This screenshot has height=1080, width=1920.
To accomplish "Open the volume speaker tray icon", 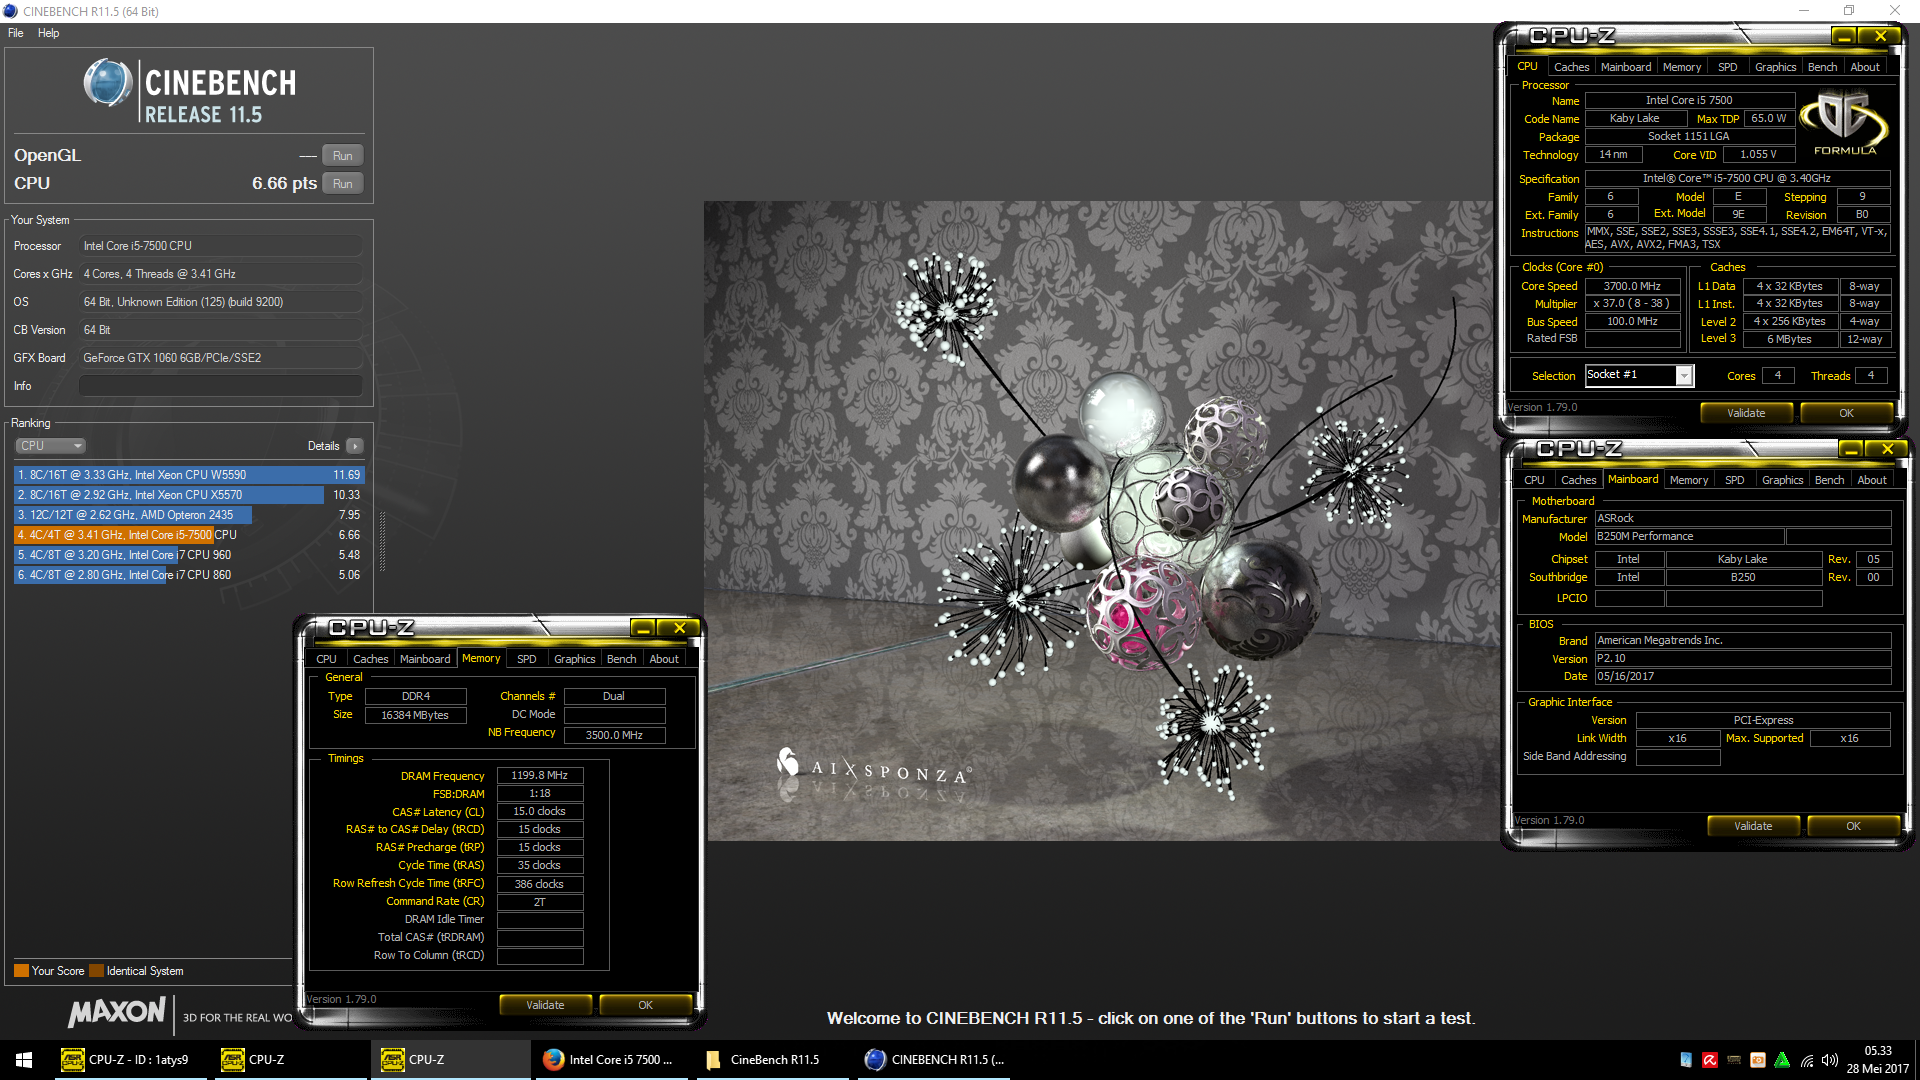I will coord(1830,1060).
